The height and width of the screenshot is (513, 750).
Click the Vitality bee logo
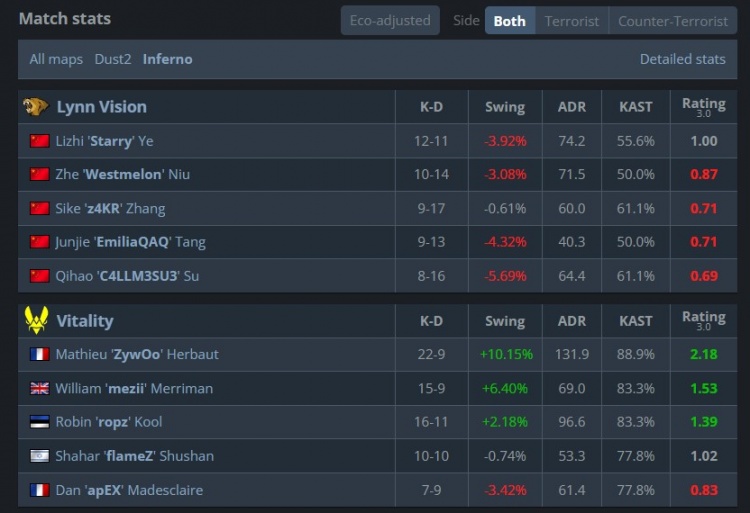pos(36,320)
